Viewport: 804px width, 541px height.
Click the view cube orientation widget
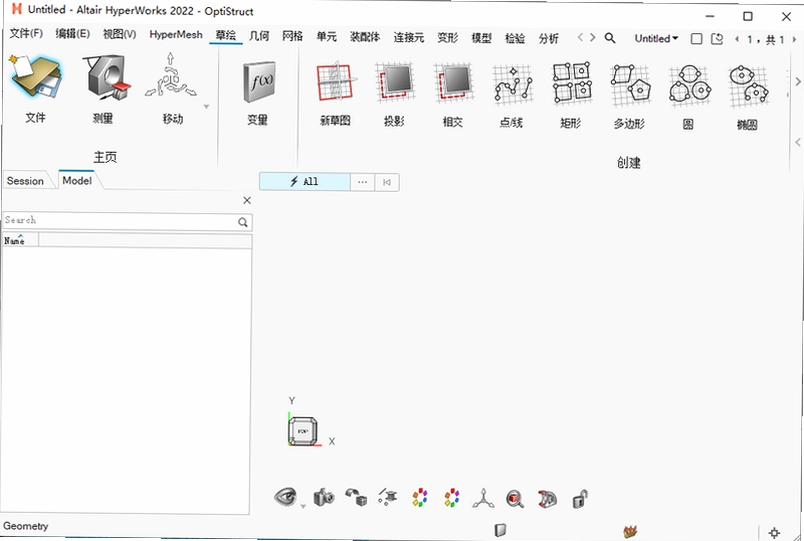[x=303, y=431]
